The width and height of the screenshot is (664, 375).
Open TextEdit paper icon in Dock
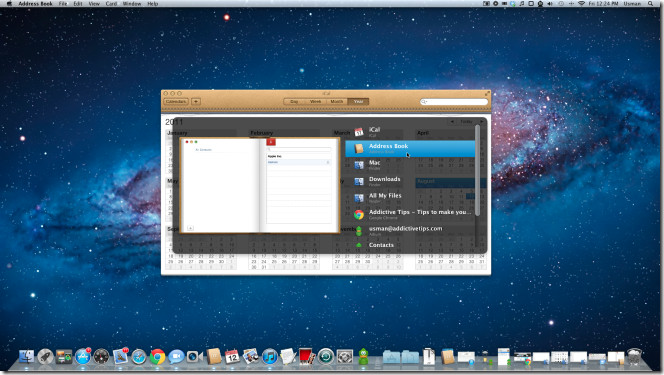[x=288, y=357]
